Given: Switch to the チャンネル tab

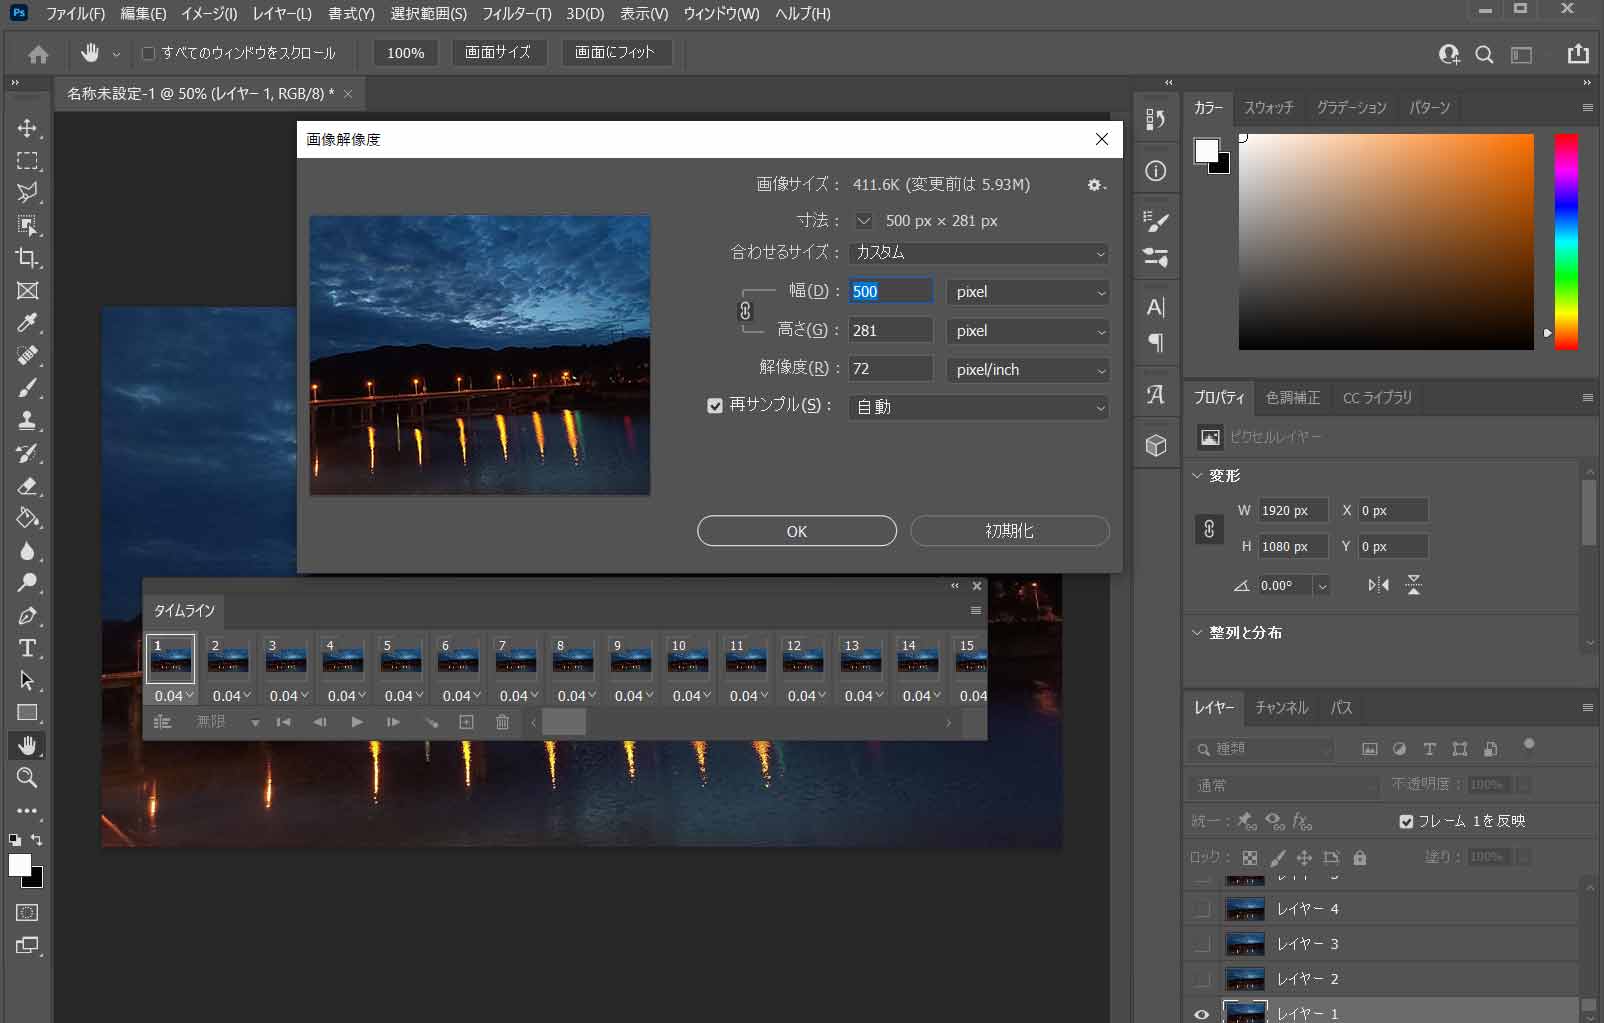Looking at the screenshot, I should (1281, 708).
